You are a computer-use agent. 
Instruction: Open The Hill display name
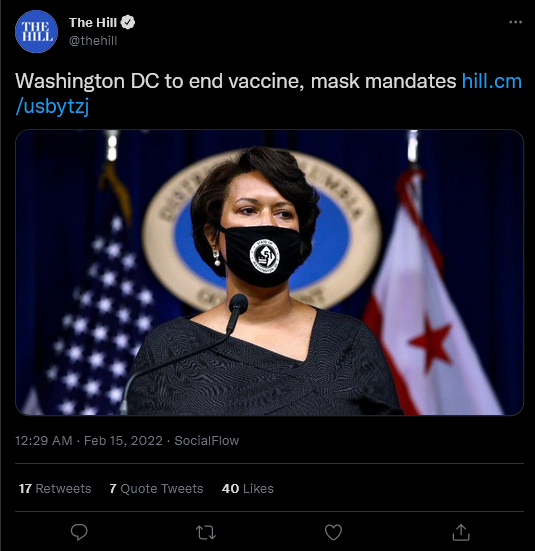(x=93, y=22)
